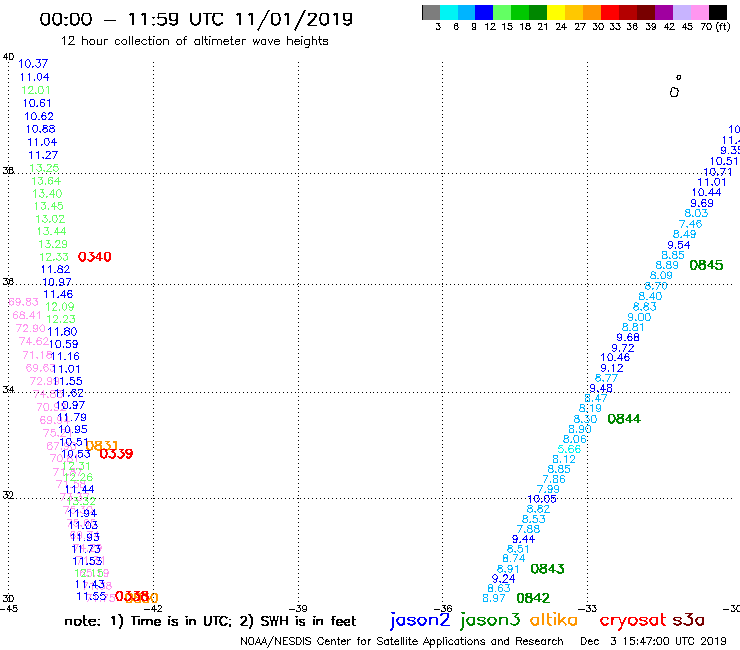Select the s3a satellite label
740x650 pixels.
[x=688, y=620]
